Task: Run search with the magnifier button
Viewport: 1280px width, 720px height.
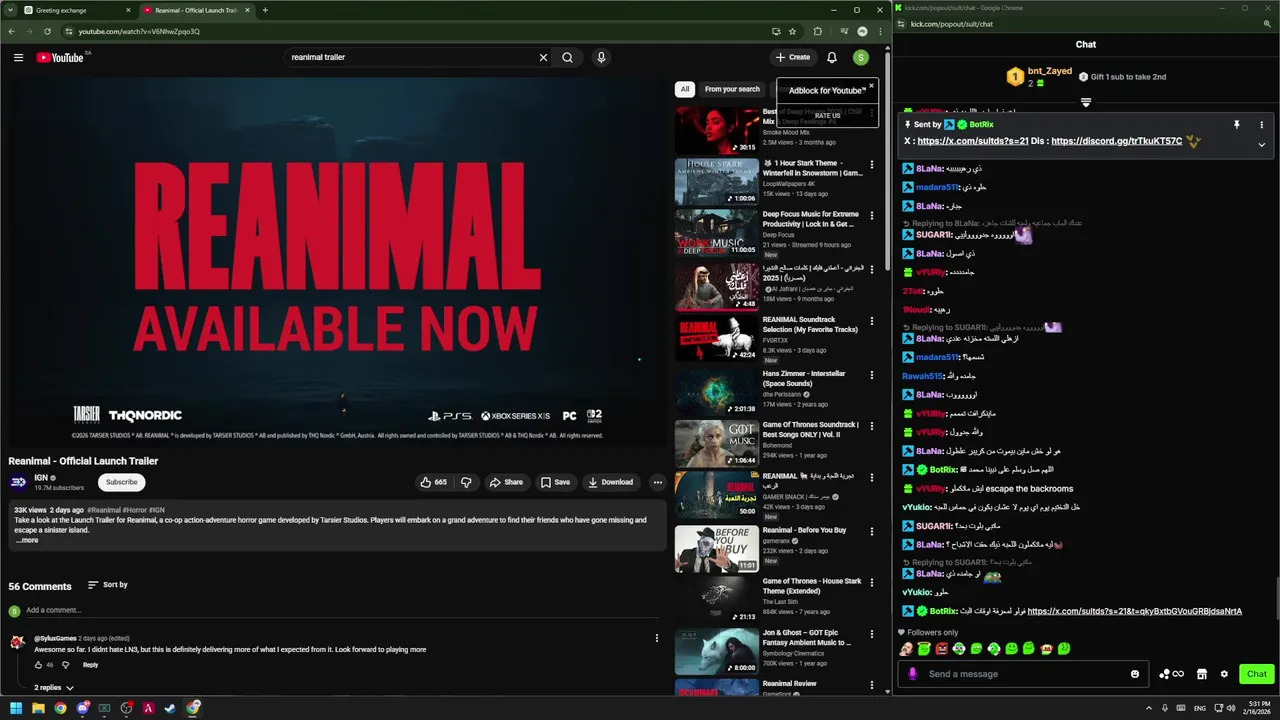Action: (x=567, y=57)
